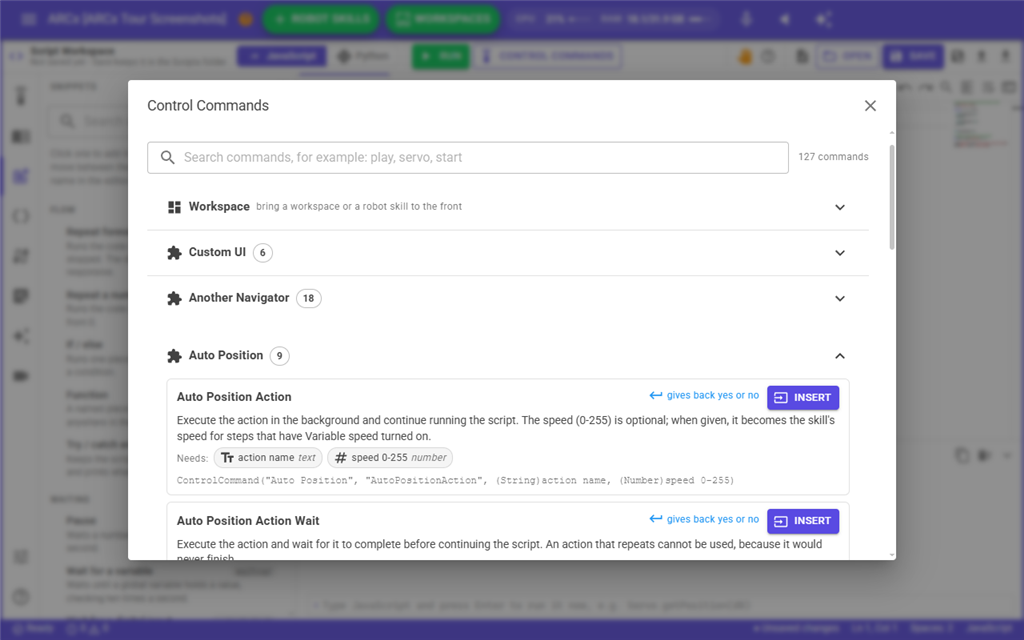Viewport: 1024px width, 640px height.
Task: Close the Control Commands dialog
Action: coord(870,106)
